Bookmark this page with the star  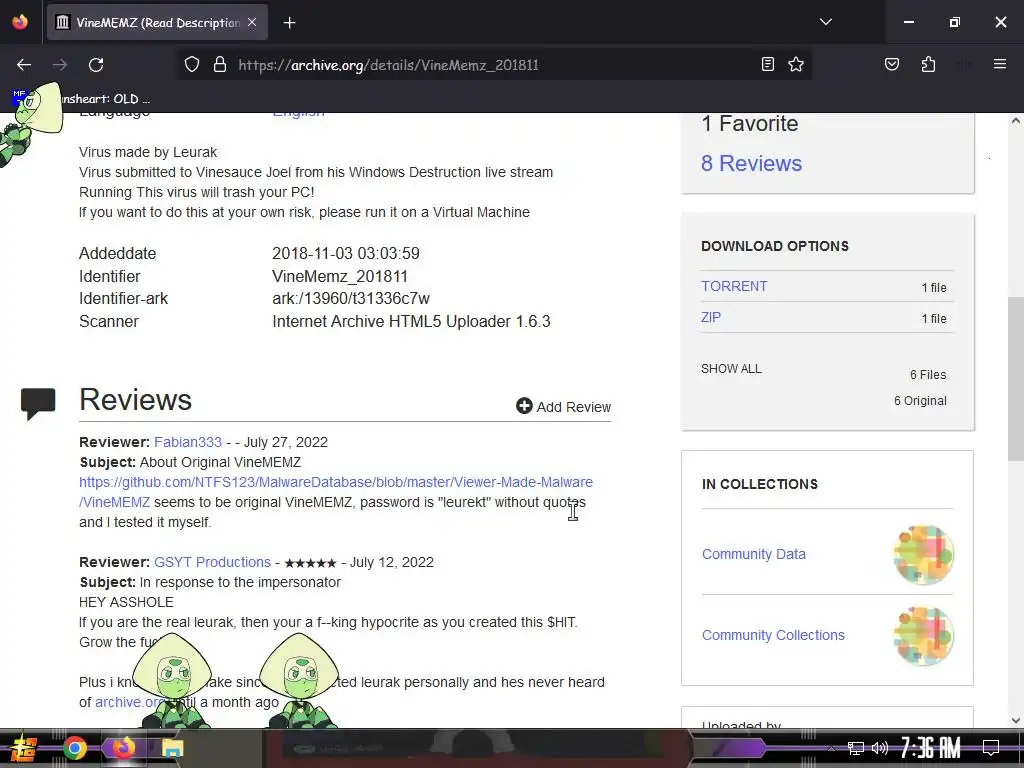click(795, 64)
